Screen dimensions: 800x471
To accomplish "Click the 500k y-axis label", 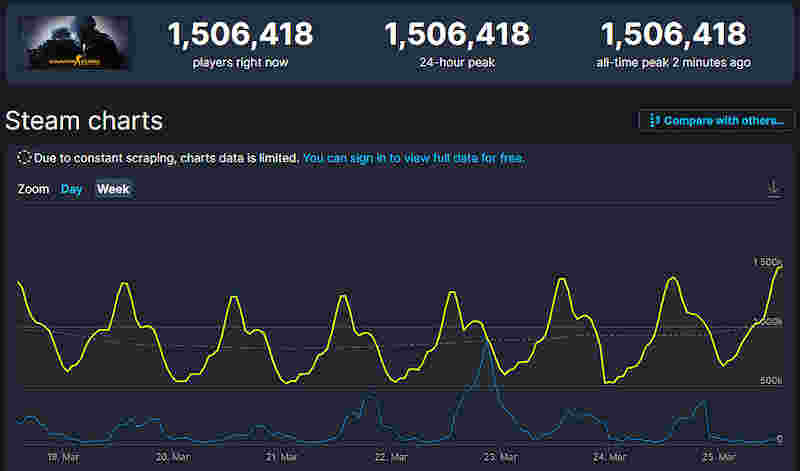I will point(771,381).
